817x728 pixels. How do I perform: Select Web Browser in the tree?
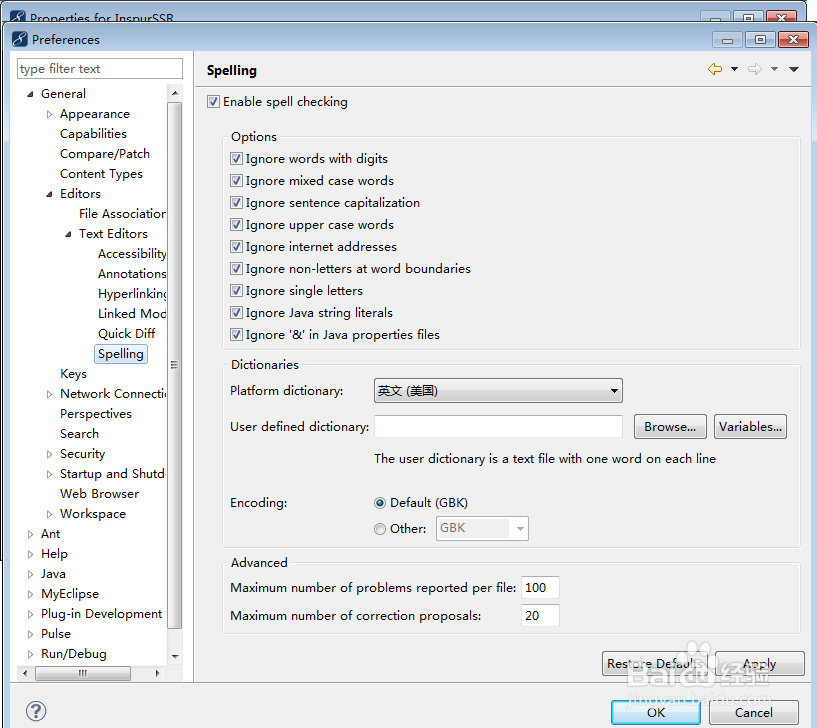(x=100, y=494)
